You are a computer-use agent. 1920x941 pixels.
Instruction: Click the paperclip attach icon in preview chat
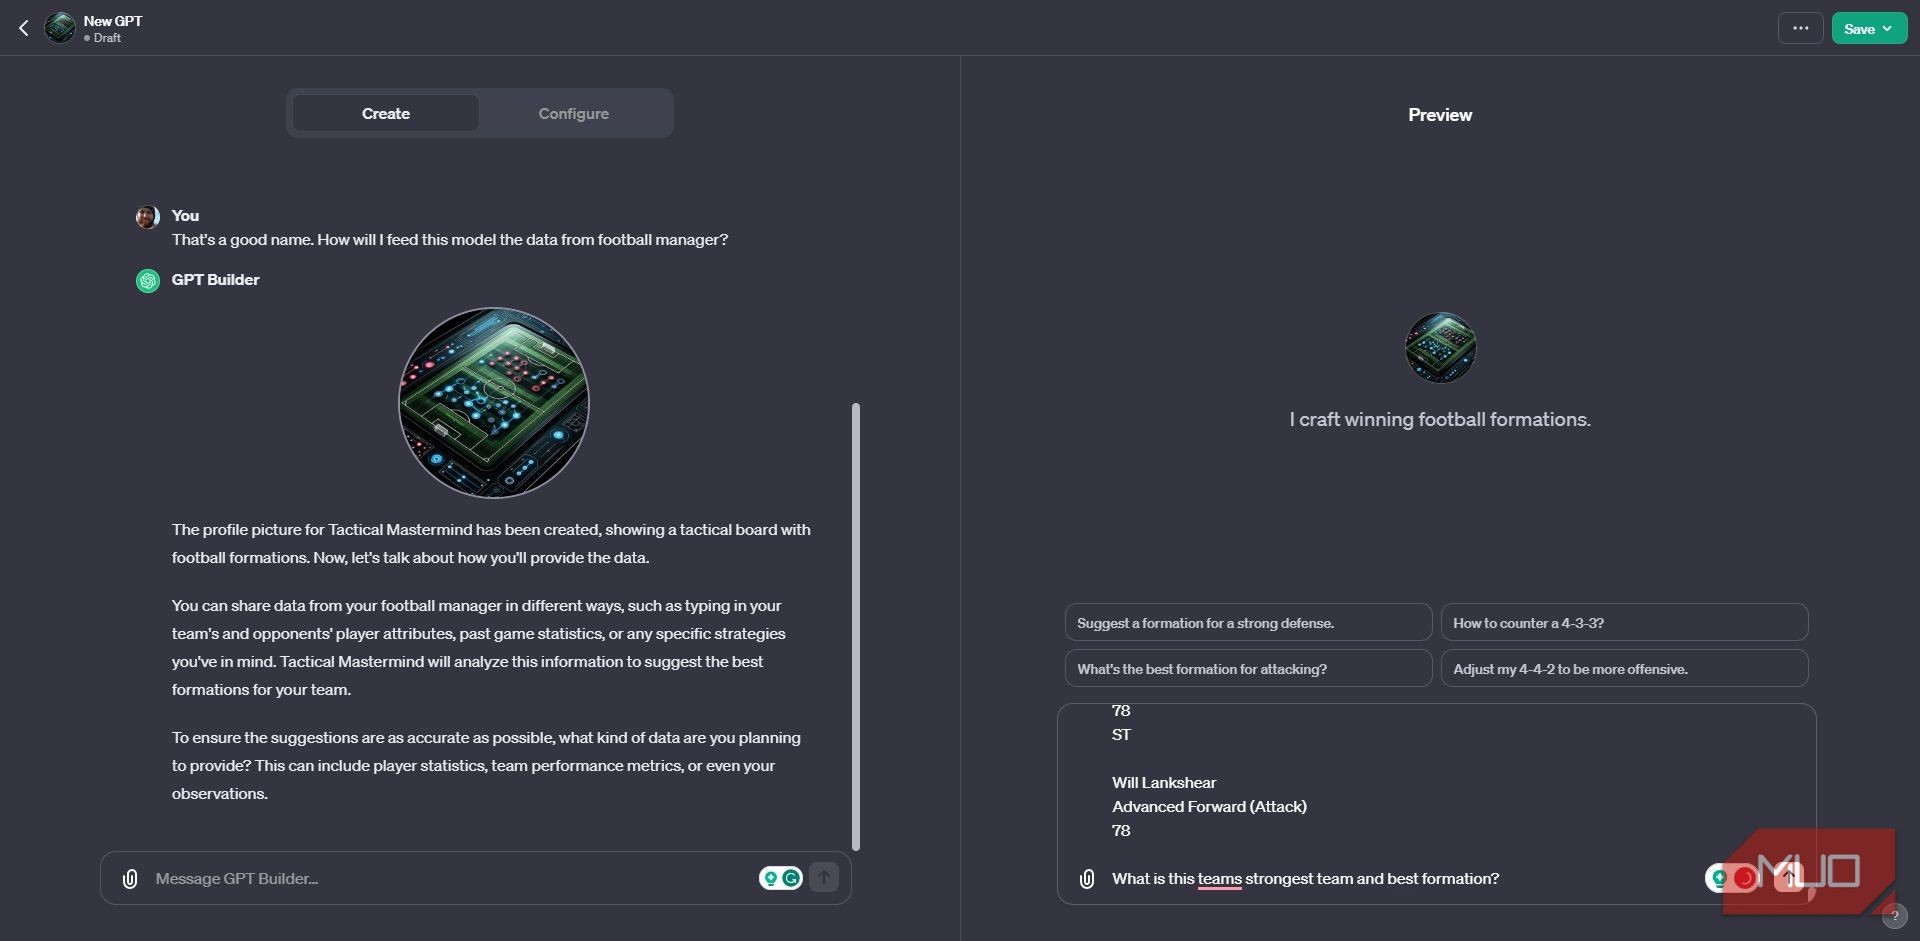pos(1087,879)
